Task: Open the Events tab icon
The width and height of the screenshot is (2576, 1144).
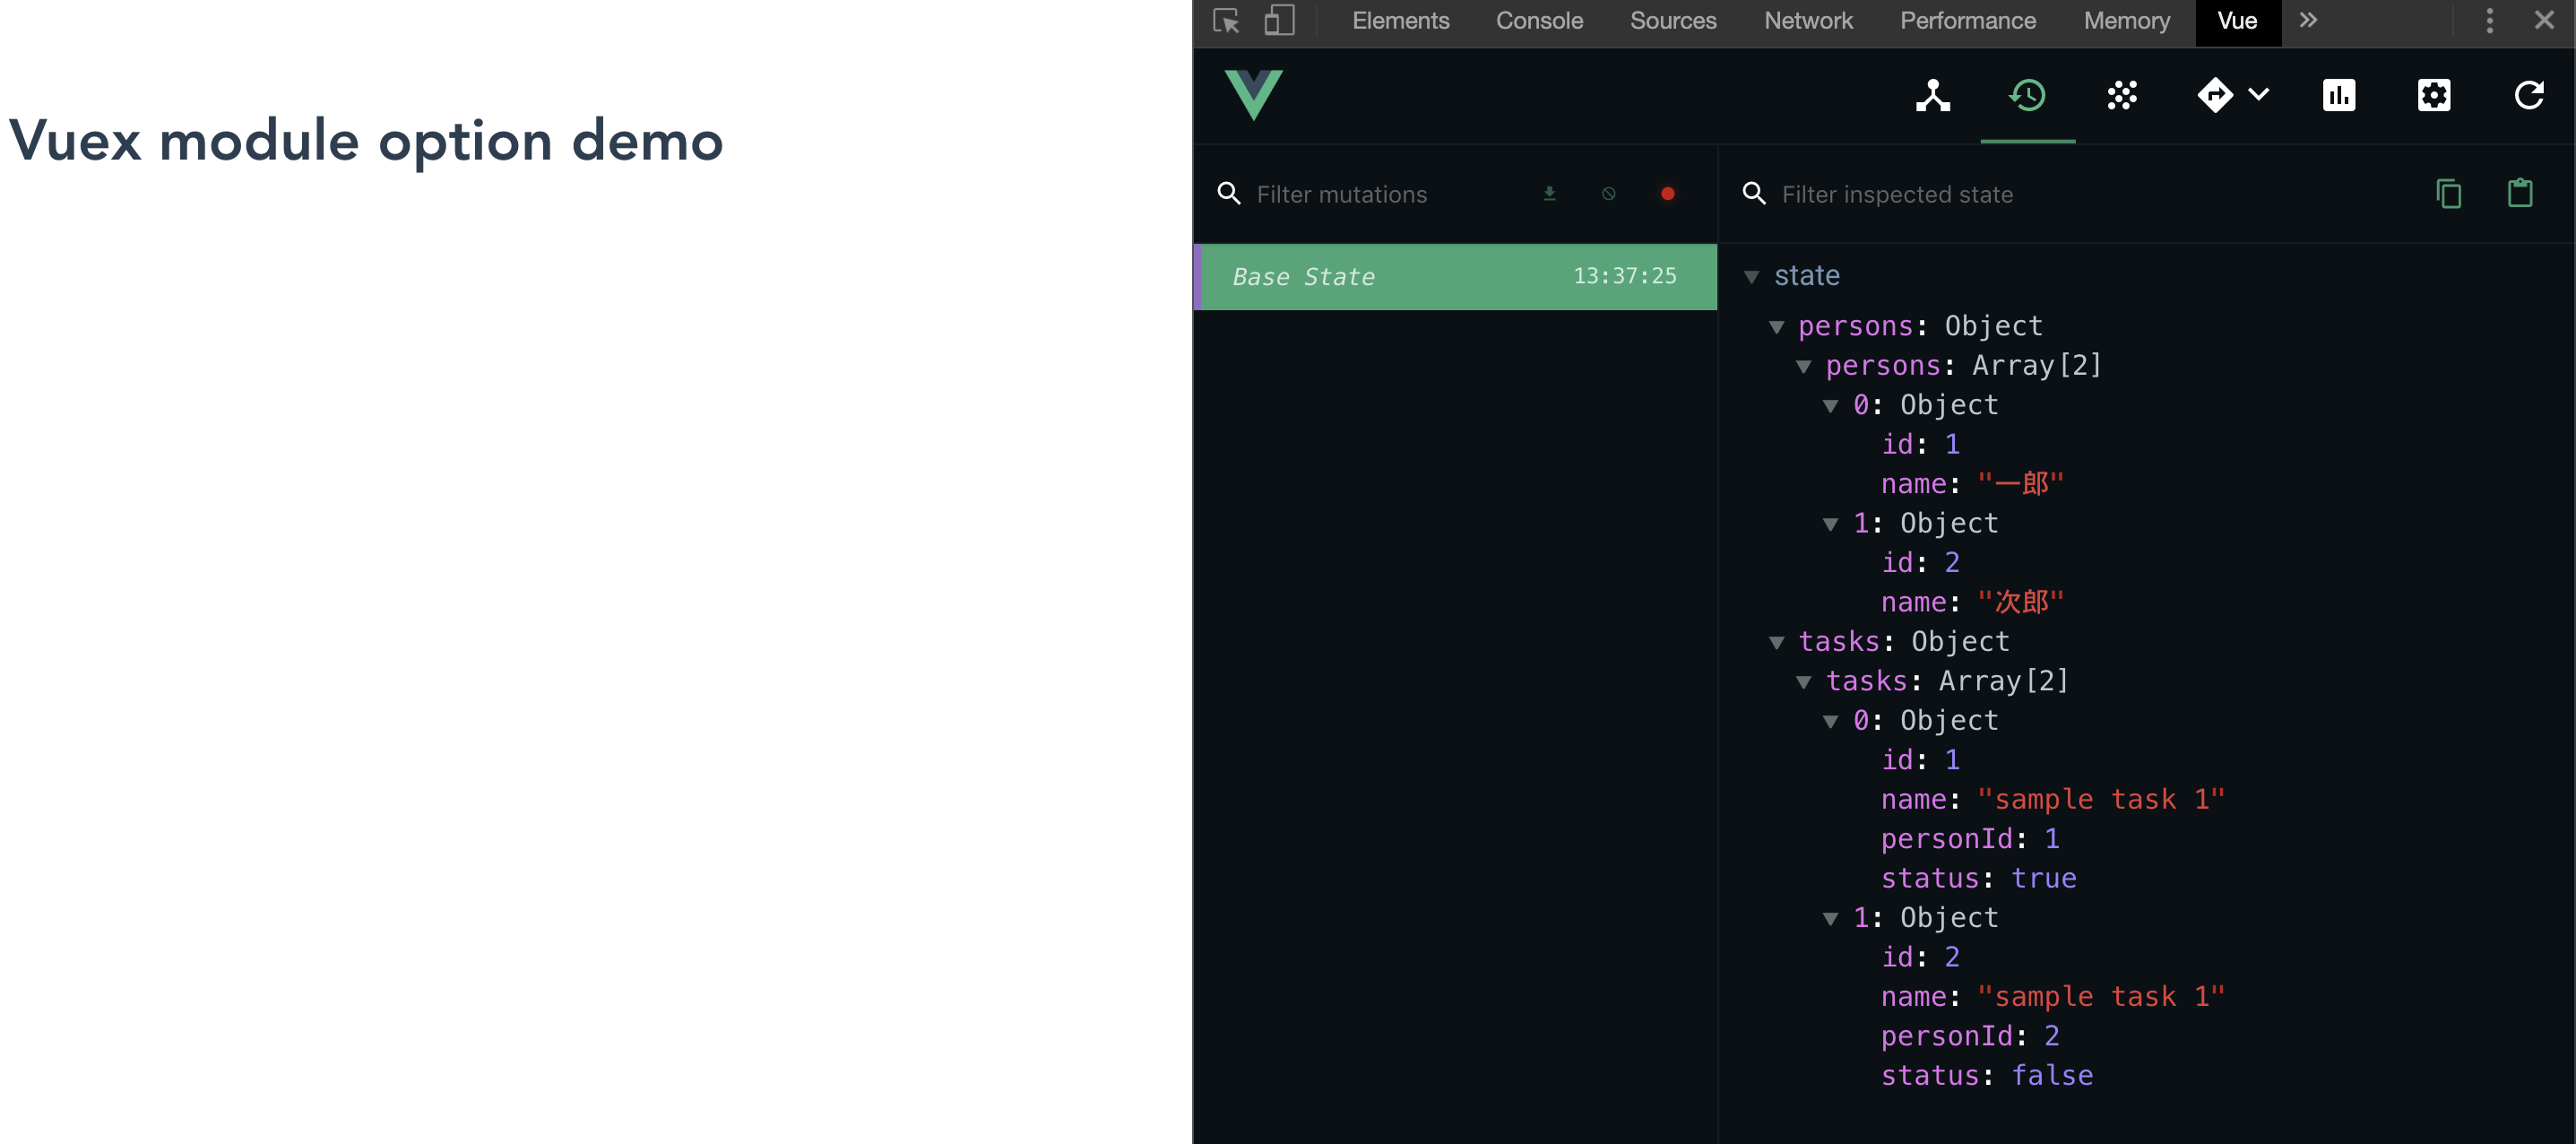Action: (2122, 96)
